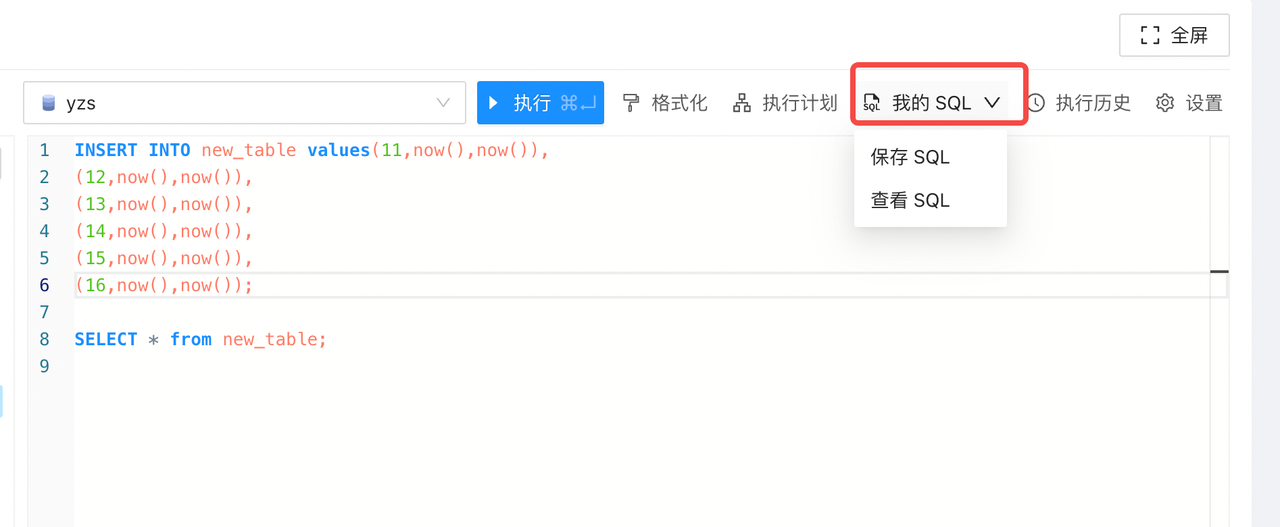Click the INSERT INTO keyword on line 1
The image size is (1280, 527).
pos(133,150)
